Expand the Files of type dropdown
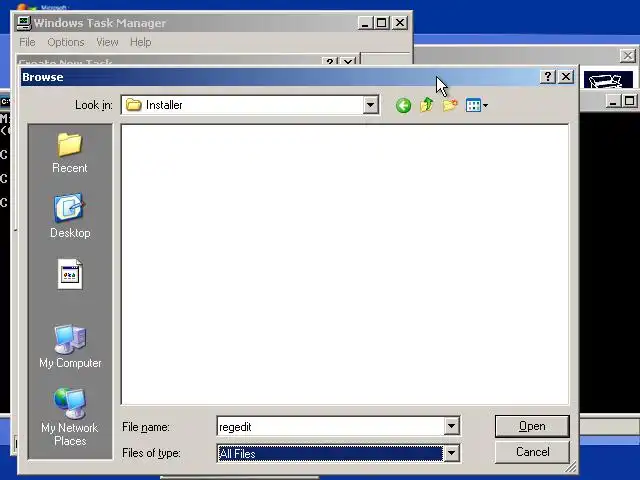This screenshot has height=480, width=640. tap(451, 453)
